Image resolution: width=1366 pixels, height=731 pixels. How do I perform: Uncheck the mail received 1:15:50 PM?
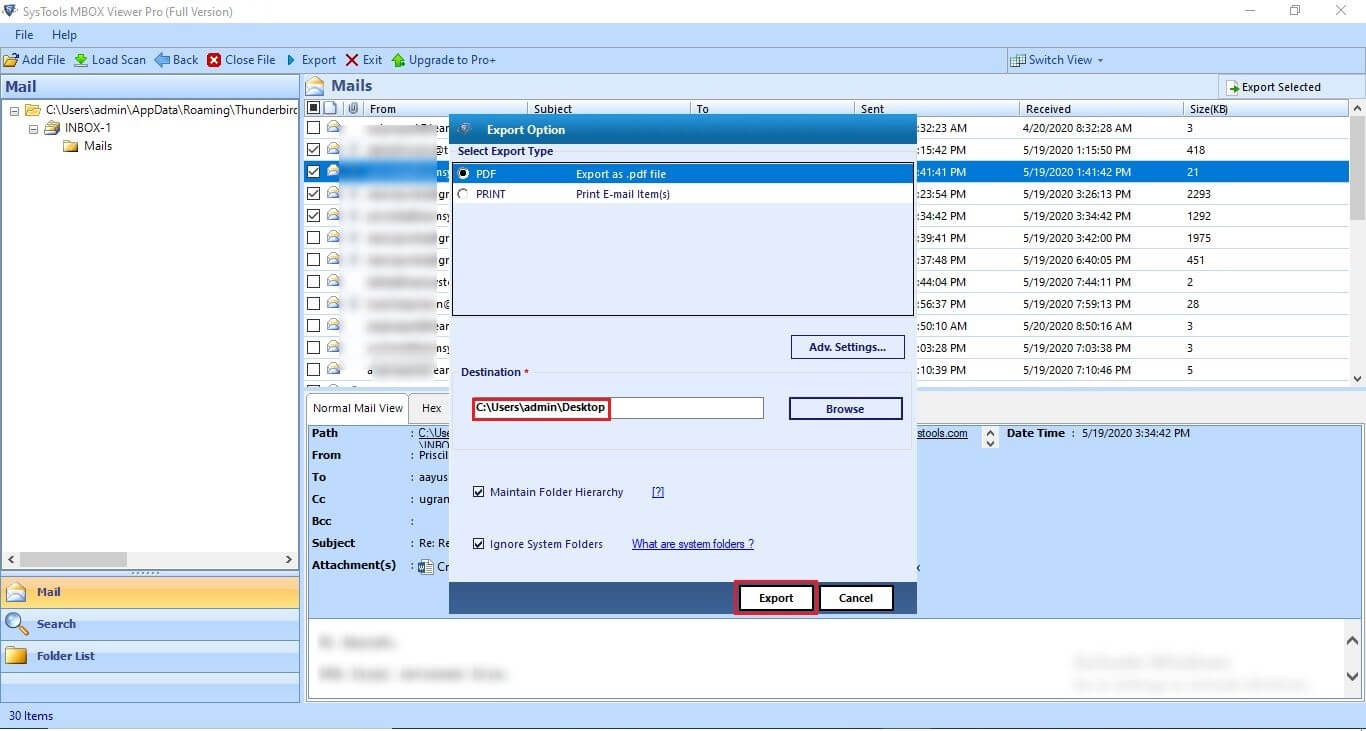point(314,150)
